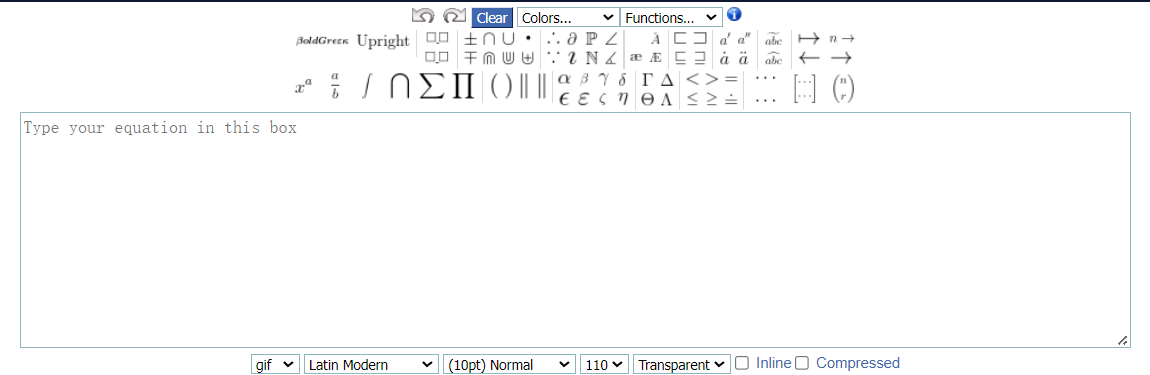Insert capital Lambda letter
Viewport: 1150px width, 375px height.
[666, 99]
